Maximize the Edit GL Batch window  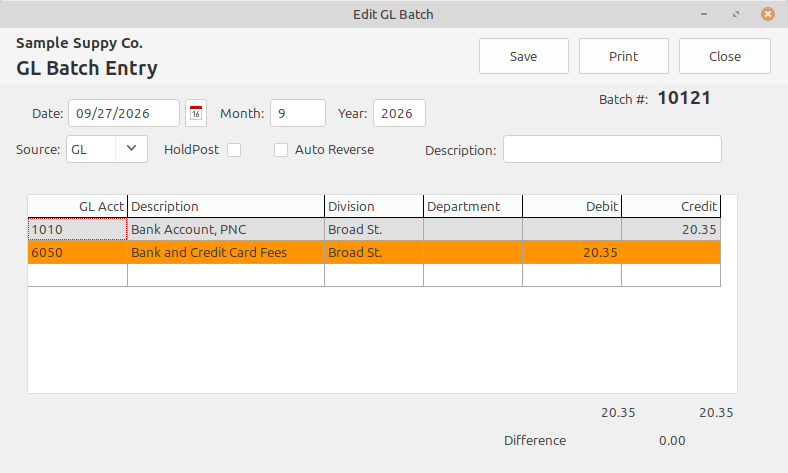click(736, 14)
